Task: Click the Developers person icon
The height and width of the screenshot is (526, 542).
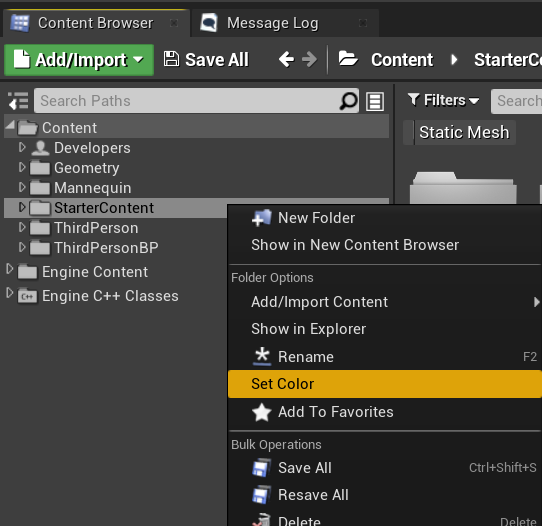Action: pyautogui.click(x=40, y=148)
